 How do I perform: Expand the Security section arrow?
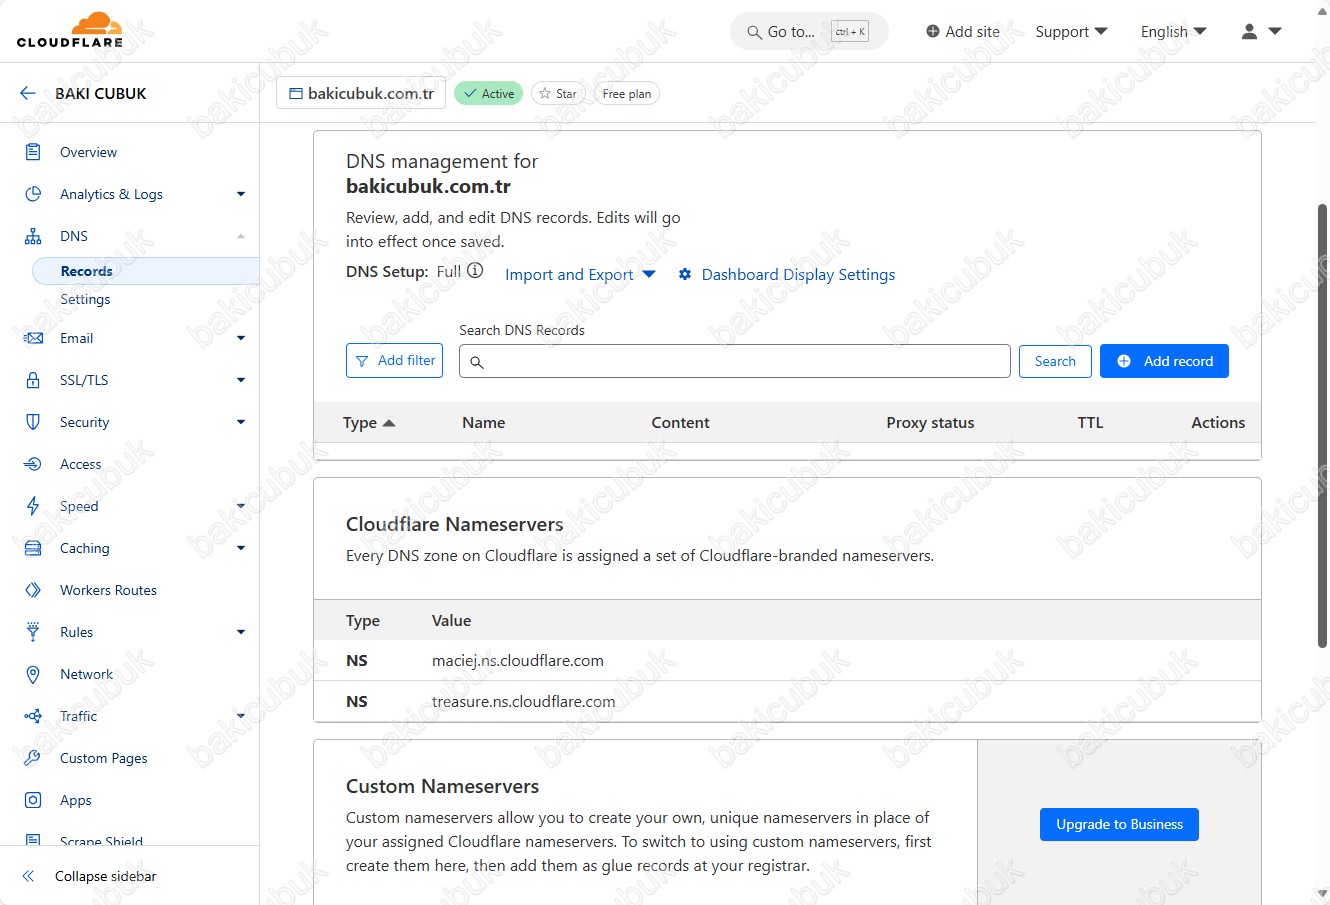click(x=241, y=422)
